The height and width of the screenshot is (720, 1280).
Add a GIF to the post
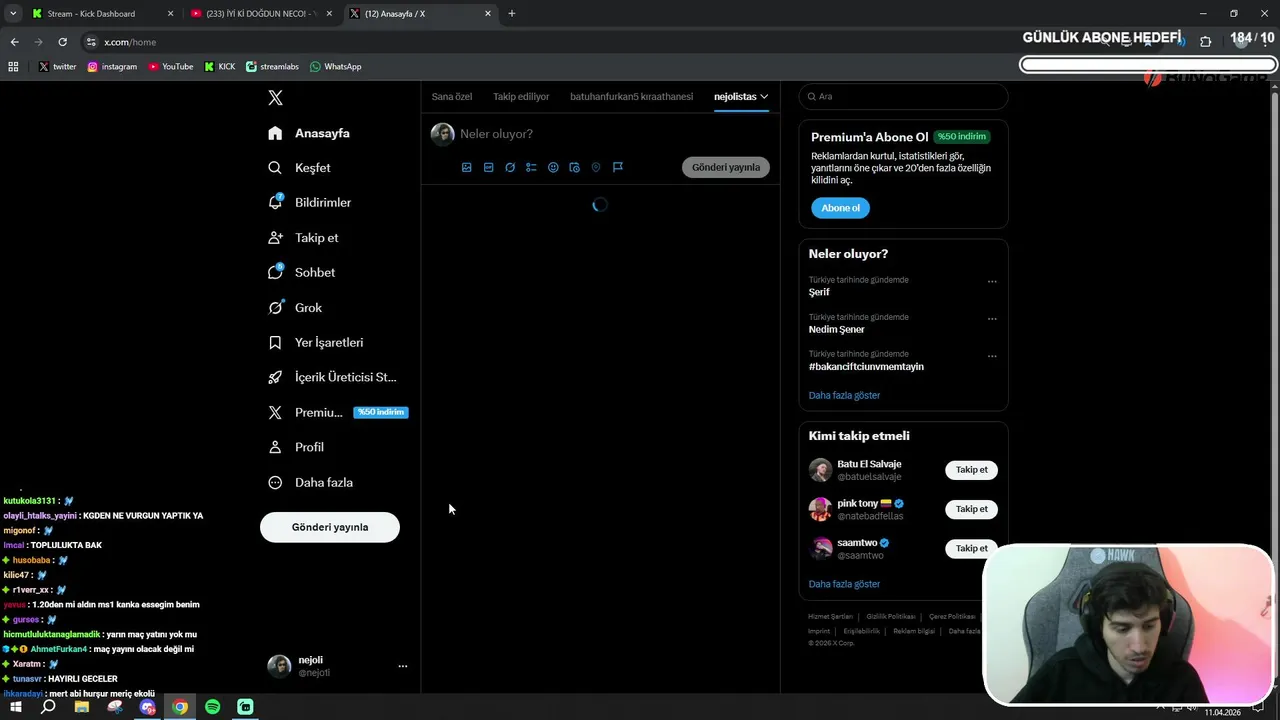(488, 167)
